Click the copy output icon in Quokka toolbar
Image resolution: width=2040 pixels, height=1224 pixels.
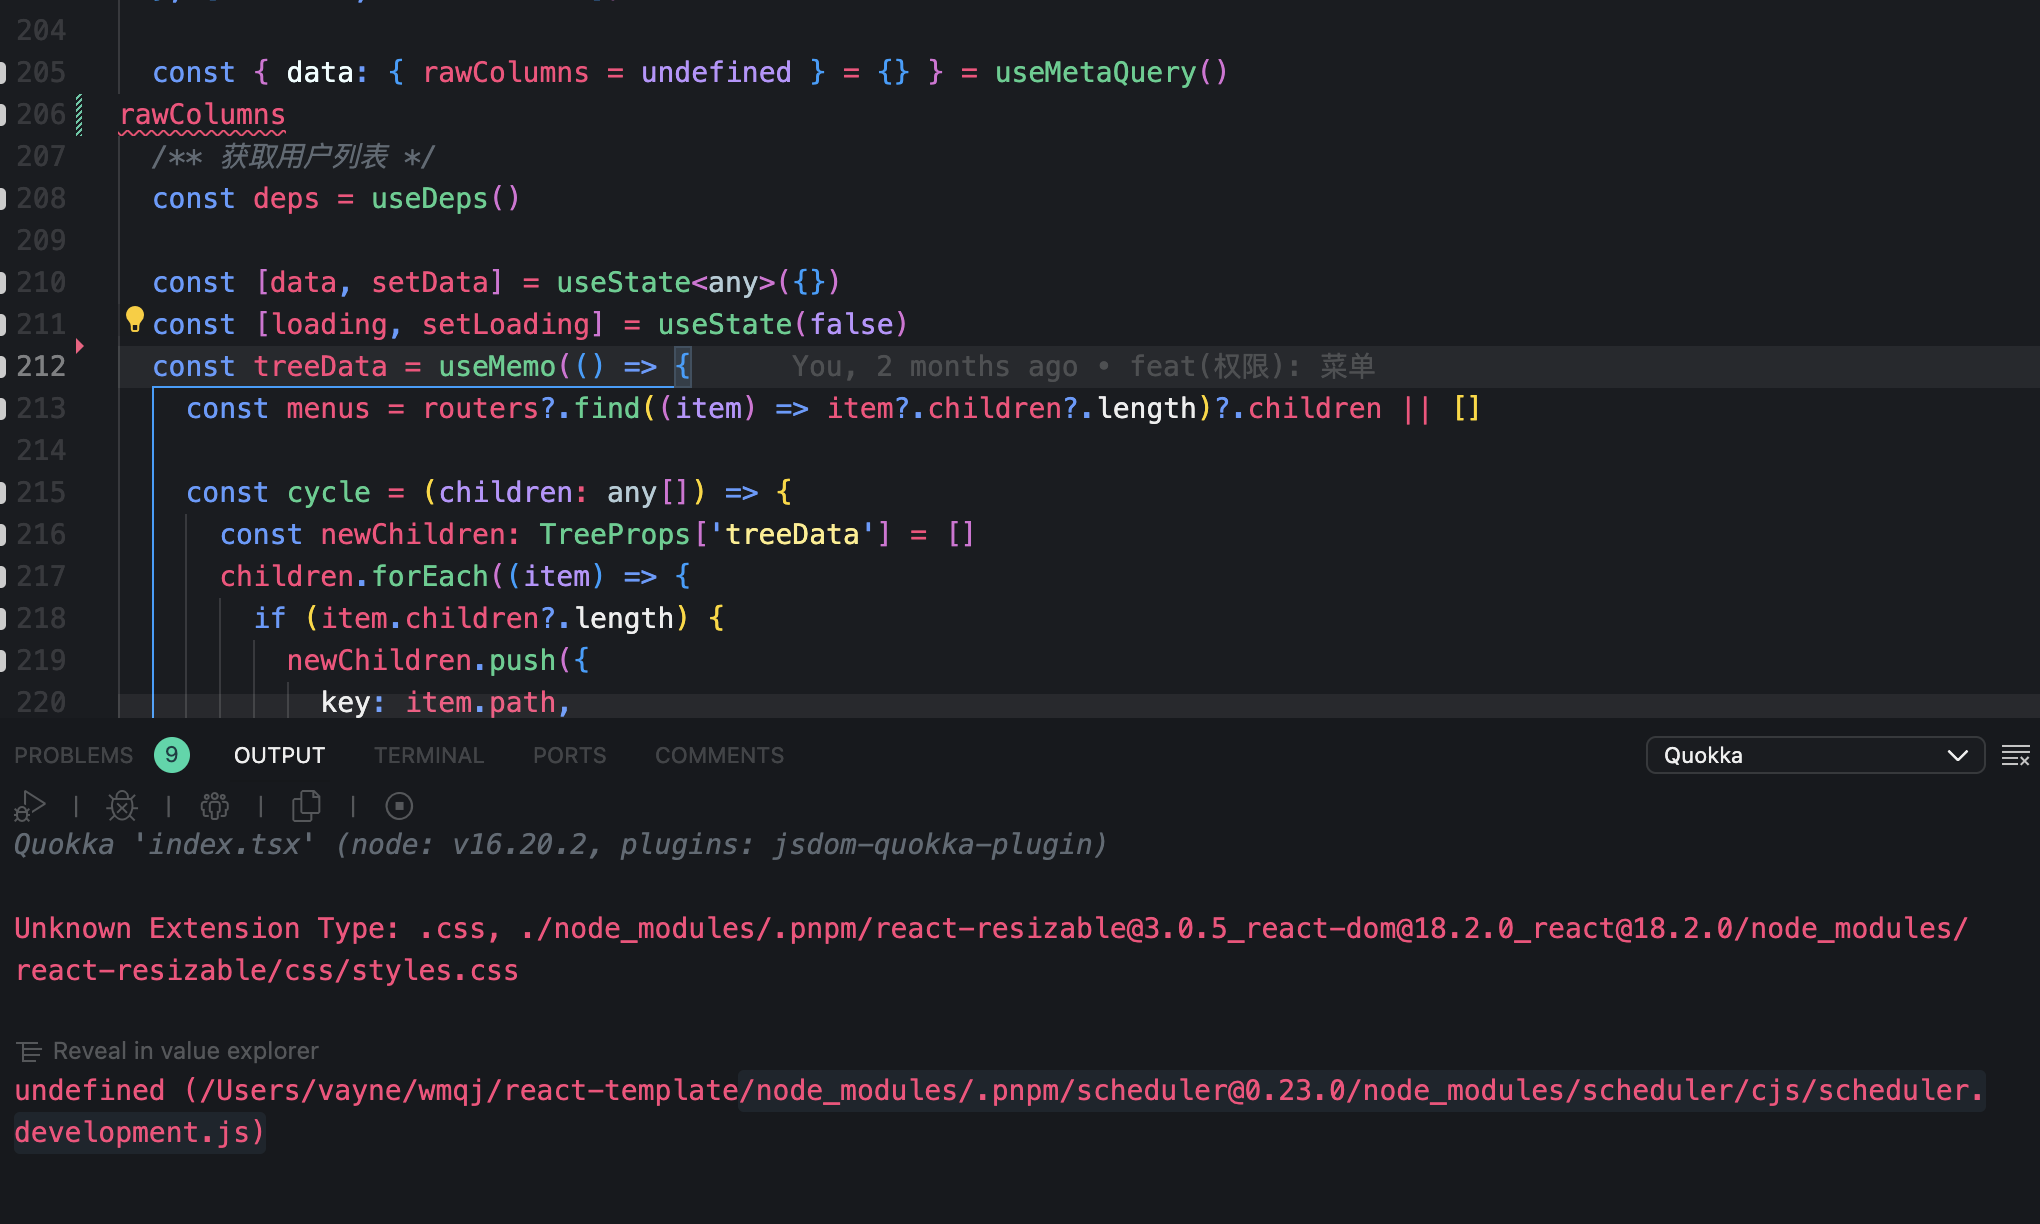pos(306,806)
